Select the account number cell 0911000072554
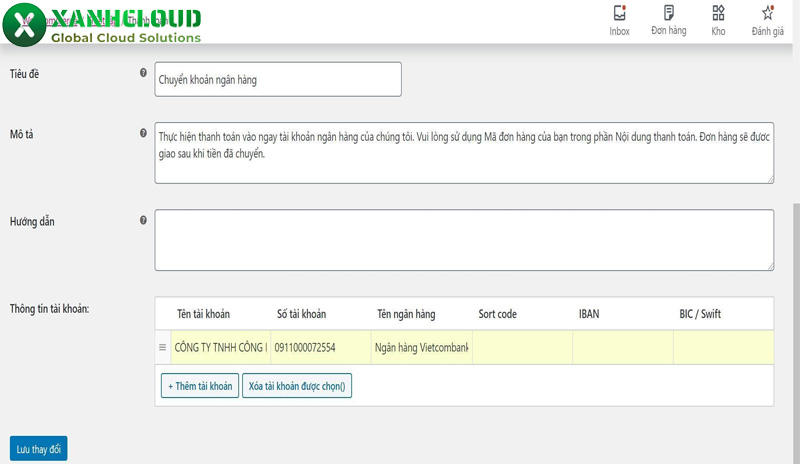Image resolution: width=800 pixels, height=464 pixels. [320, 348]
